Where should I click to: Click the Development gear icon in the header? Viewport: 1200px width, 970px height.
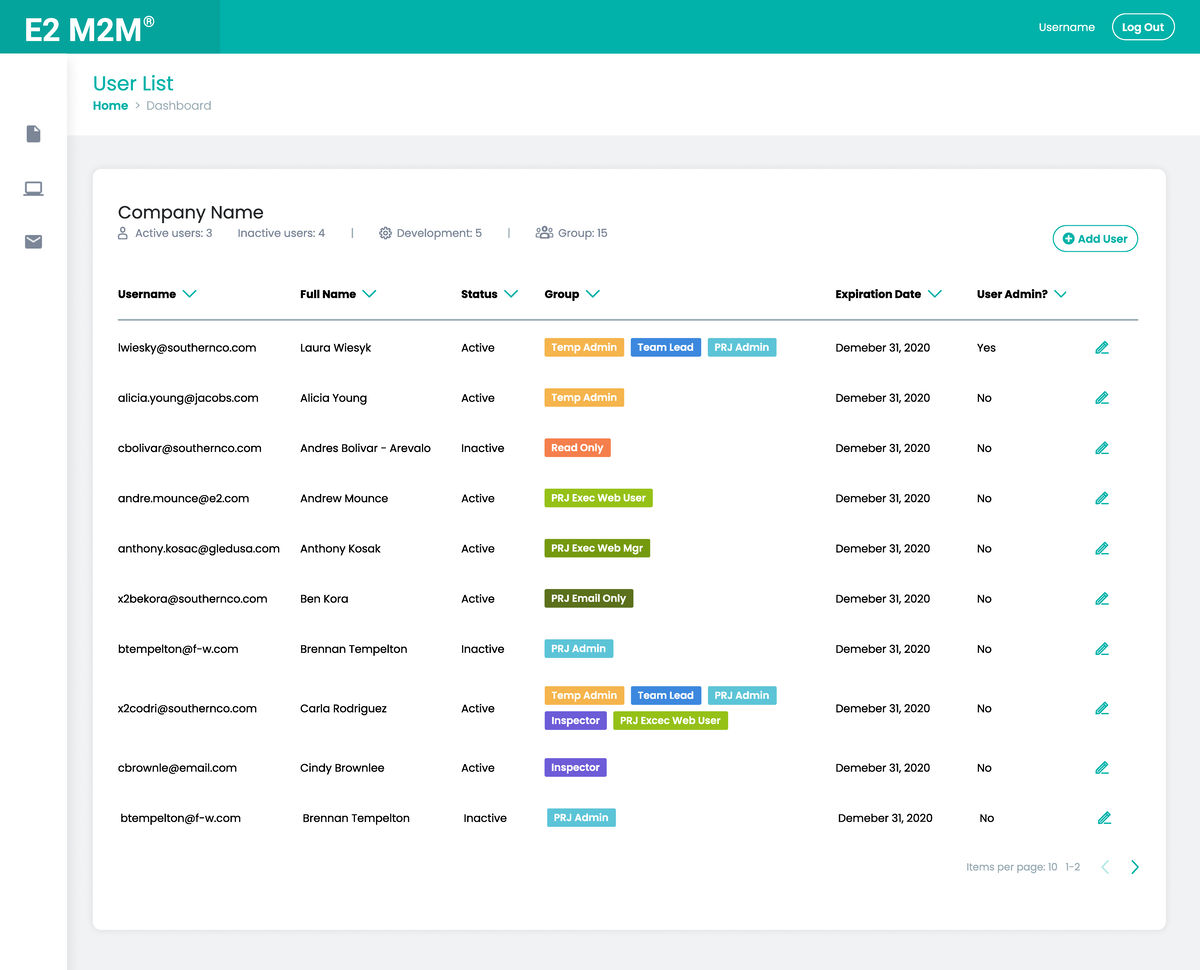click(x=385, y=232)
